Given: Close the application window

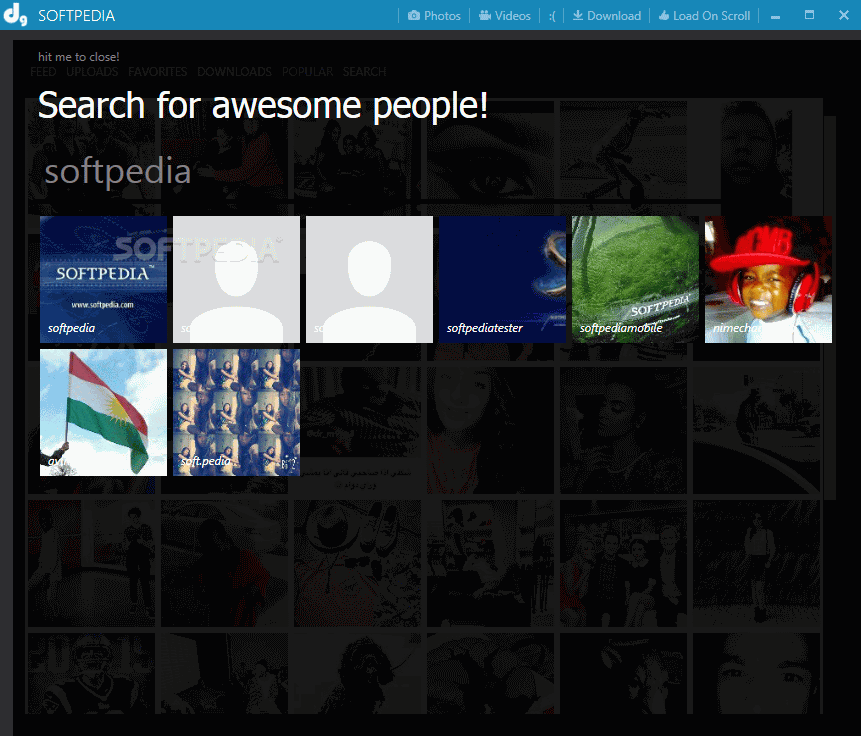Looking at the screenshot, I should pyautogui.click(x=844, y=15).
